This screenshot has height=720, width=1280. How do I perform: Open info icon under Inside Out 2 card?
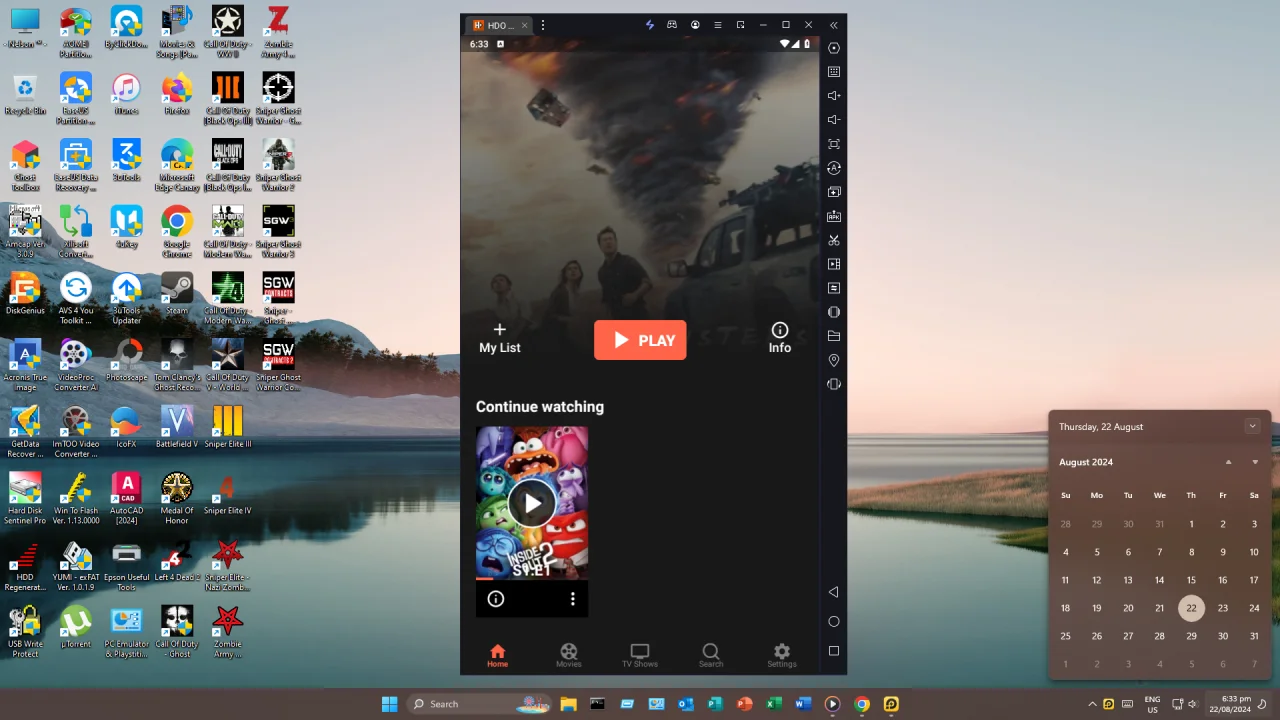(x=496, y=599)
